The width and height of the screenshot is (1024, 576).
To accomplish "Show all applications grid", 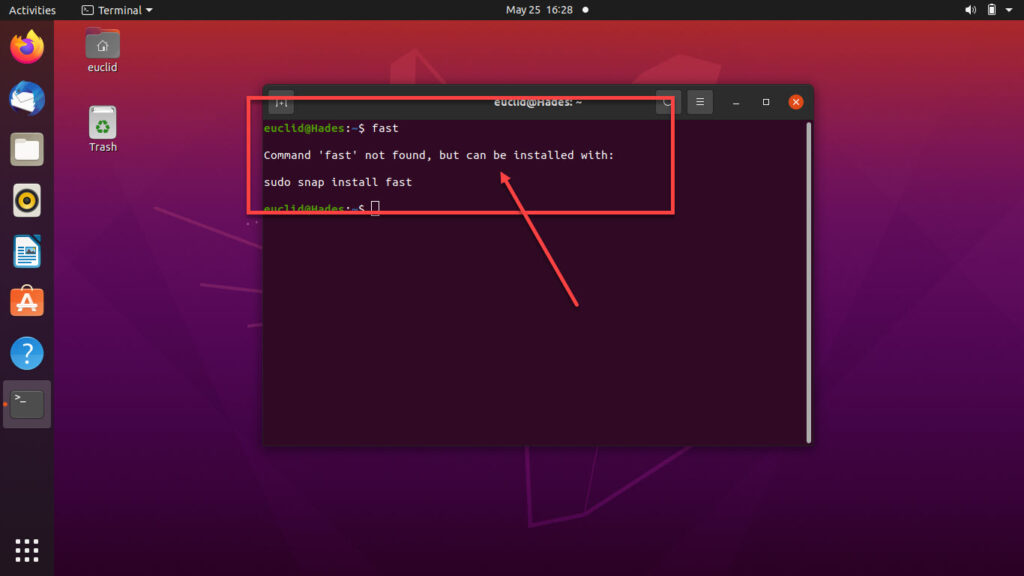I will (x=27, y=551).
